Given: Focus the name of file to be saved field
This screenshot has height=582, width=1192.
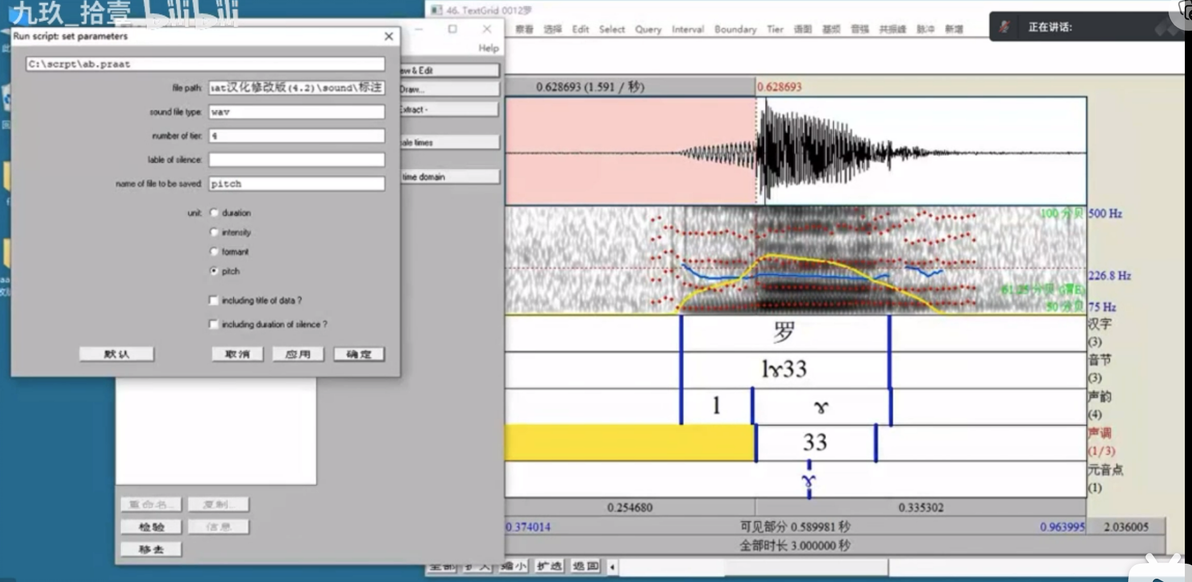Looking at the screenshot, I should [296, 184].
